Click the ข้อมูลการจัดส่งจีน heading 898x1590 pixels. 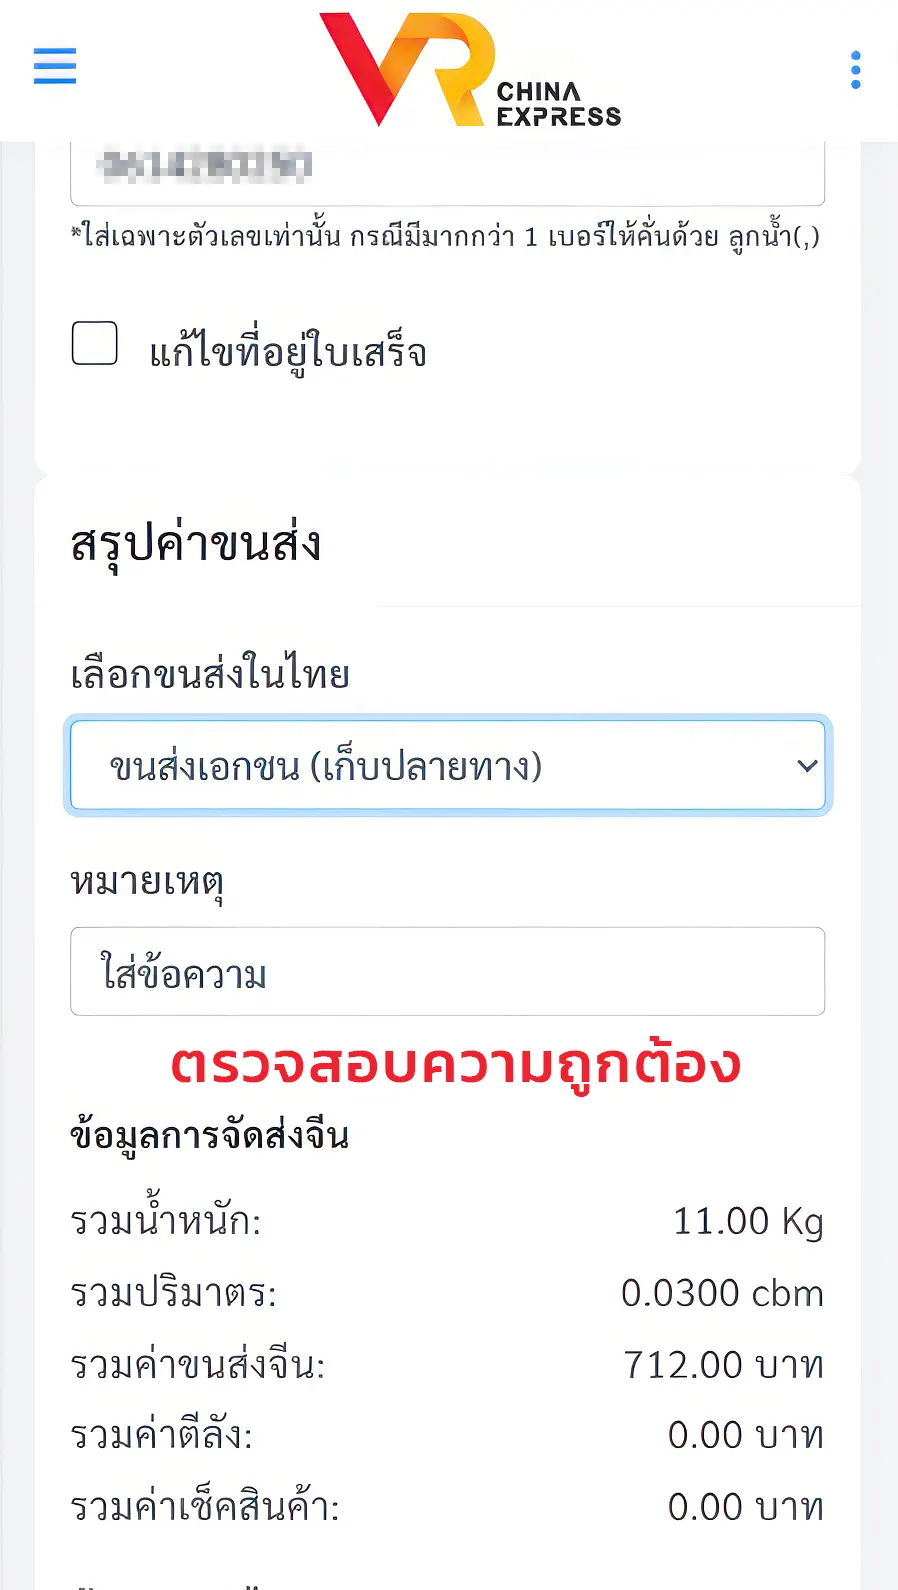(x=210, y=1136)
